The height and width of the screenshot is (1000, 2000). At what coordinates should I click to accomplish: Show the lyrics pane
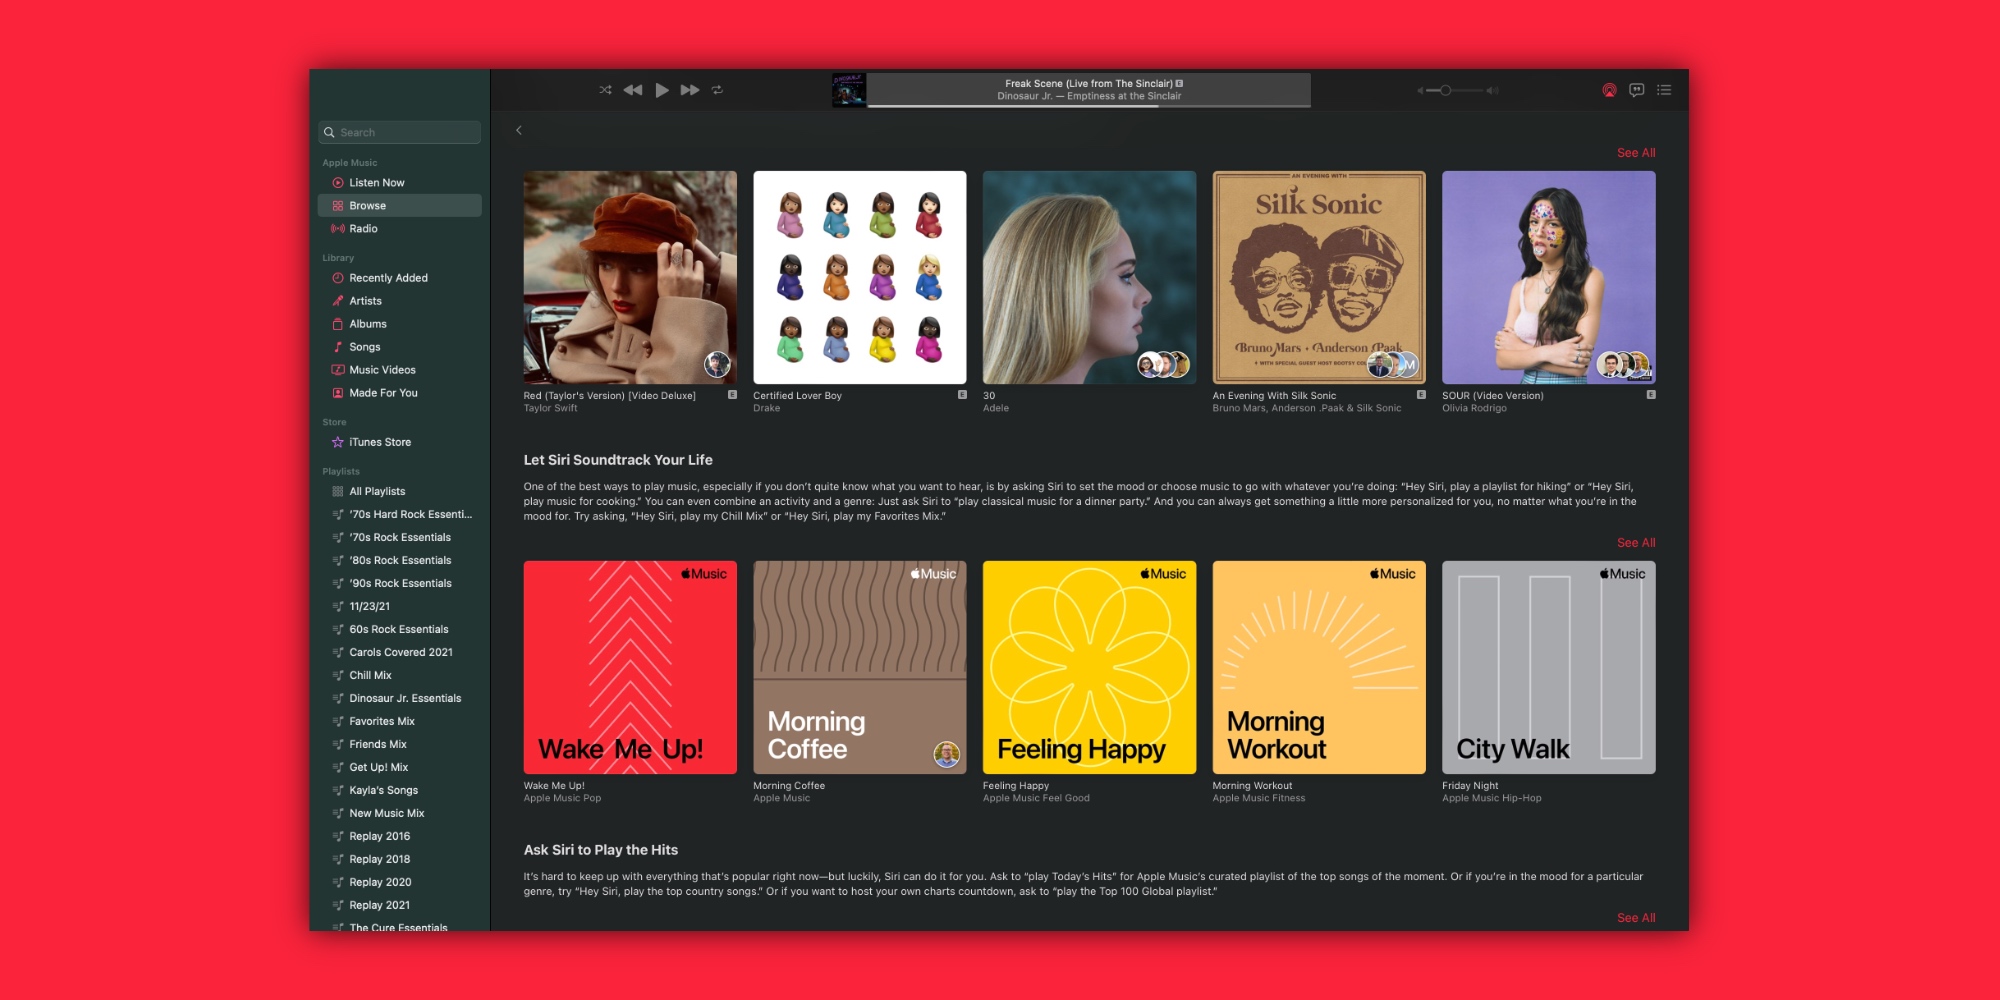click(x=1637, y=89)
